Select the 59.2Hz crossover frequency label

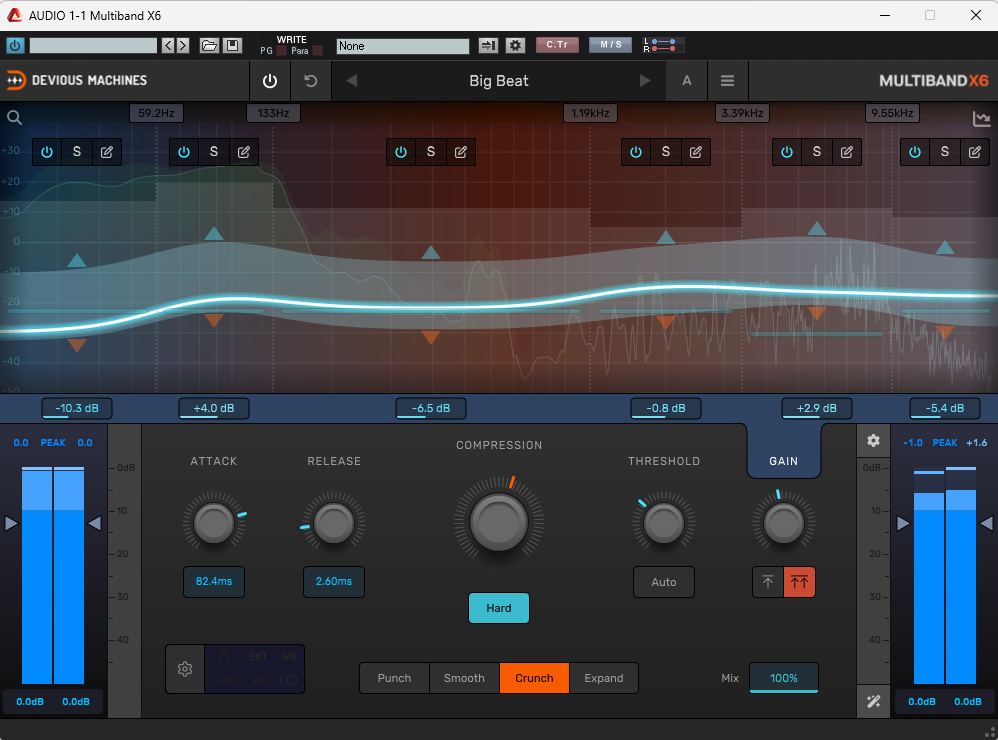[x=157, y=113]
